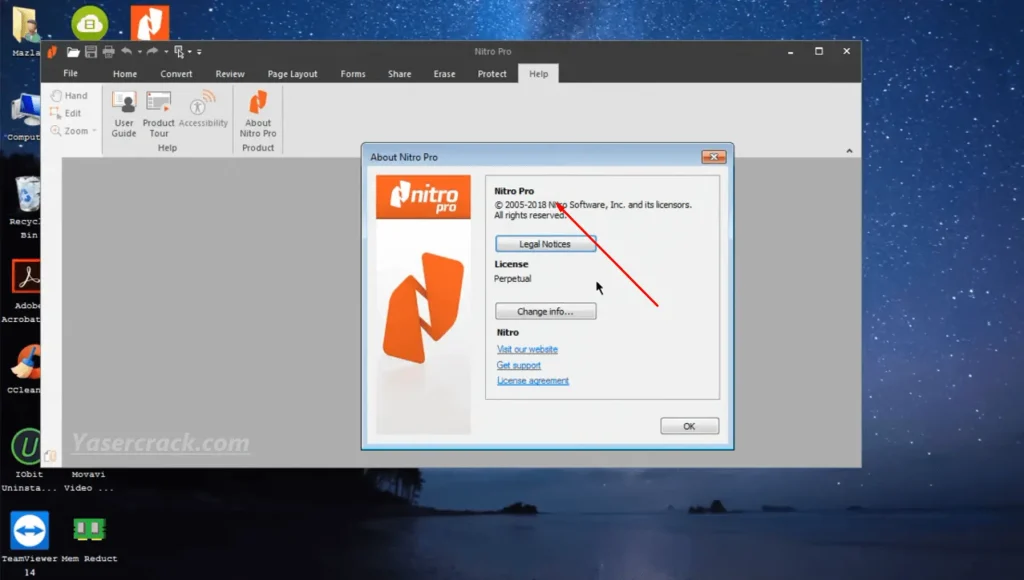Switch to the Convert tab

(176, 74)
